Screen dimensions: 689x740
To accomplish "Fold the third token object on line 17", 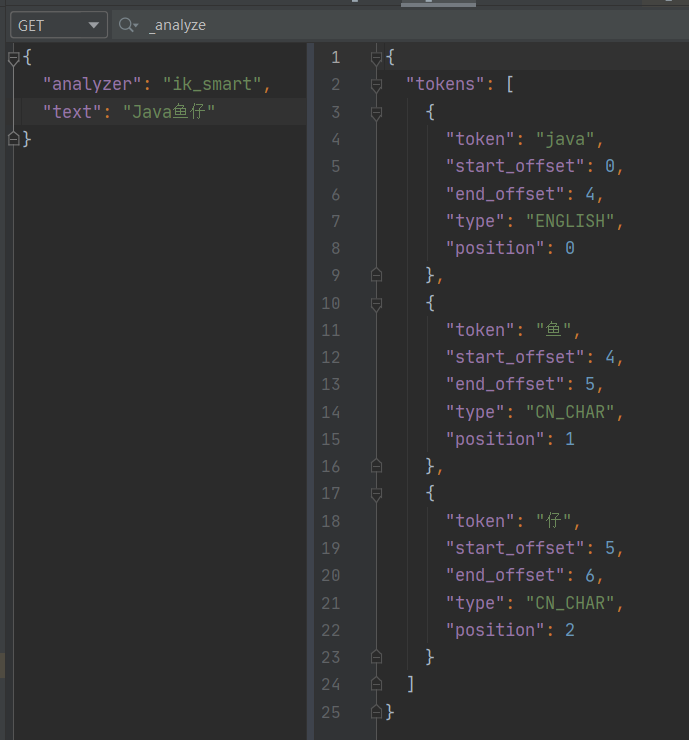I will click(x=376, y=494).
